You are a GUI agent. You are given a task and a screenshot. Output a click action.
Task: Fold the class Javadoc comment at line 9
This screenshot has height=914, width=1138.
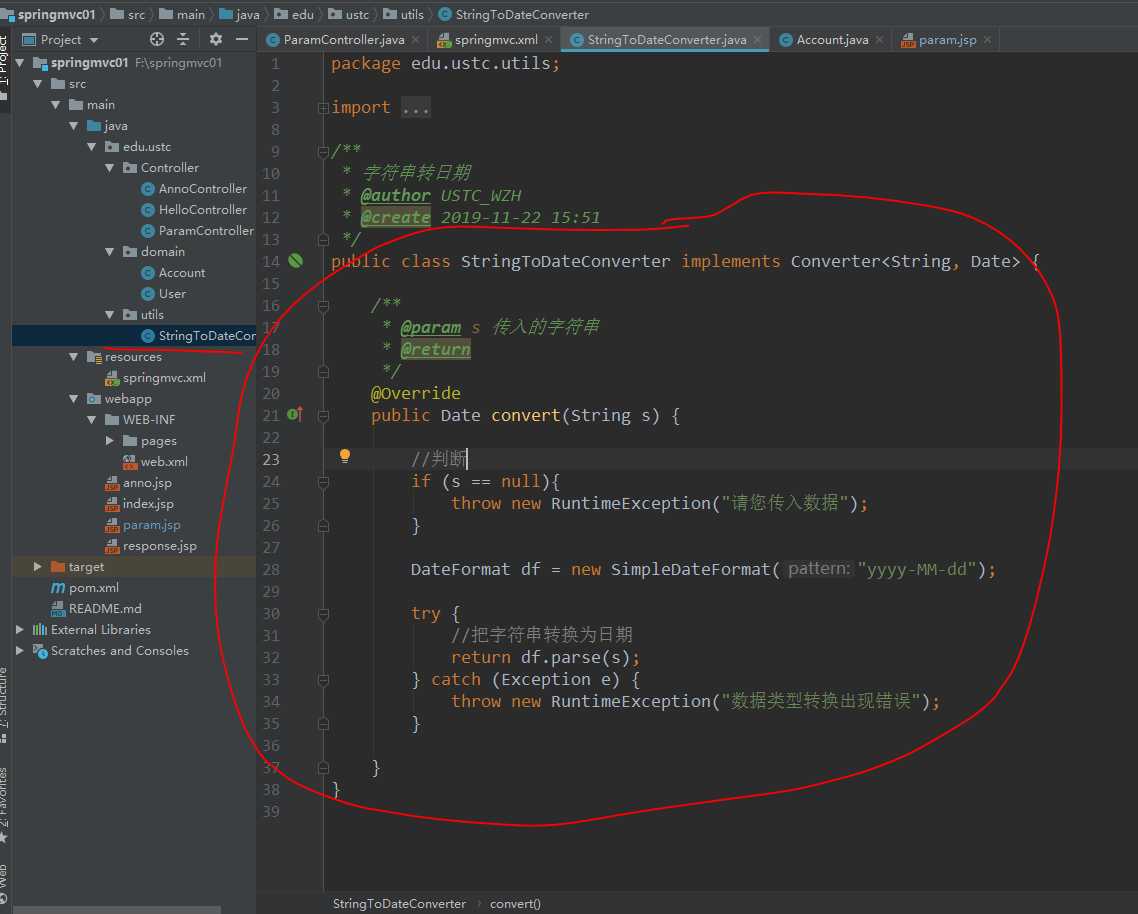click(324, 152)
